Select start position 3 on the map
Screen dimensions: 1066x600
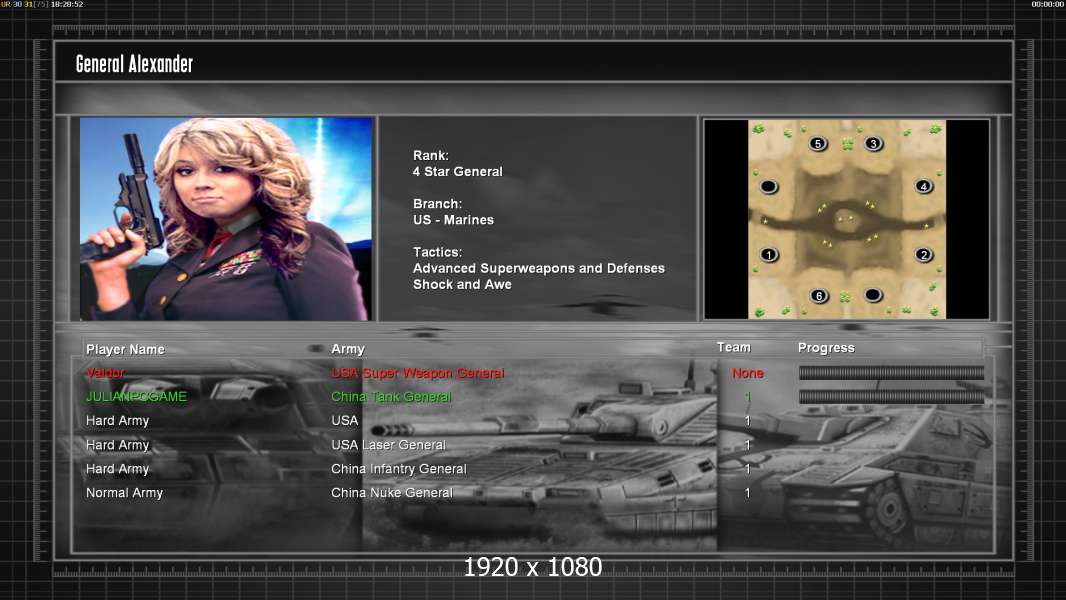click(x=874, y=144)
